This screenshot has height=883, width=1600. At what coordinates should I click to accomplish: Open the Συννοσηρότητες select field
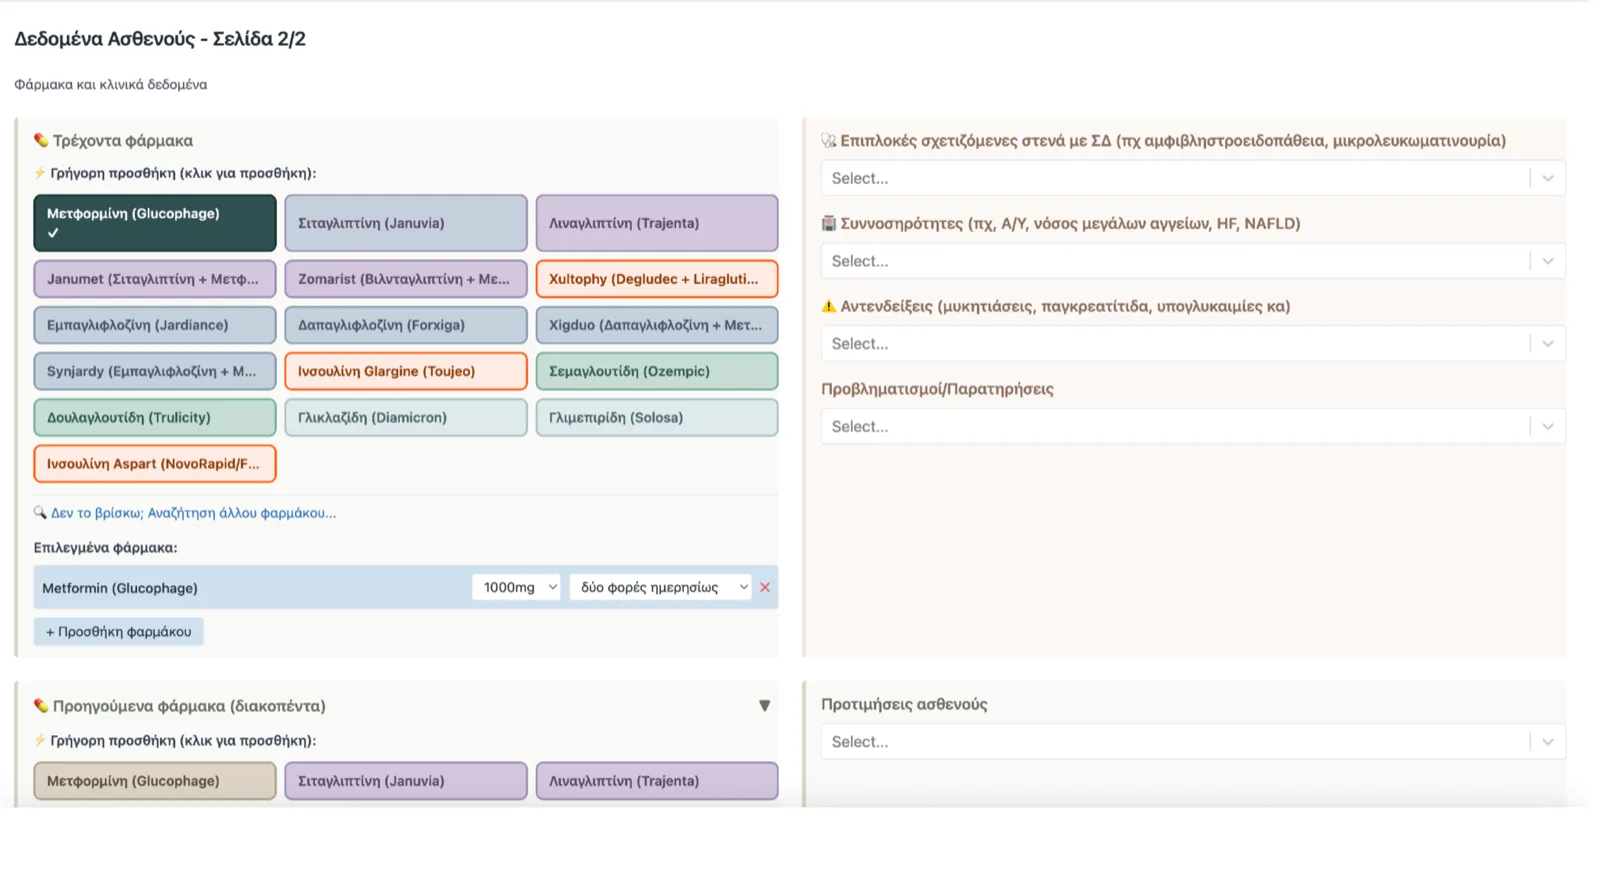point(1193,261)
